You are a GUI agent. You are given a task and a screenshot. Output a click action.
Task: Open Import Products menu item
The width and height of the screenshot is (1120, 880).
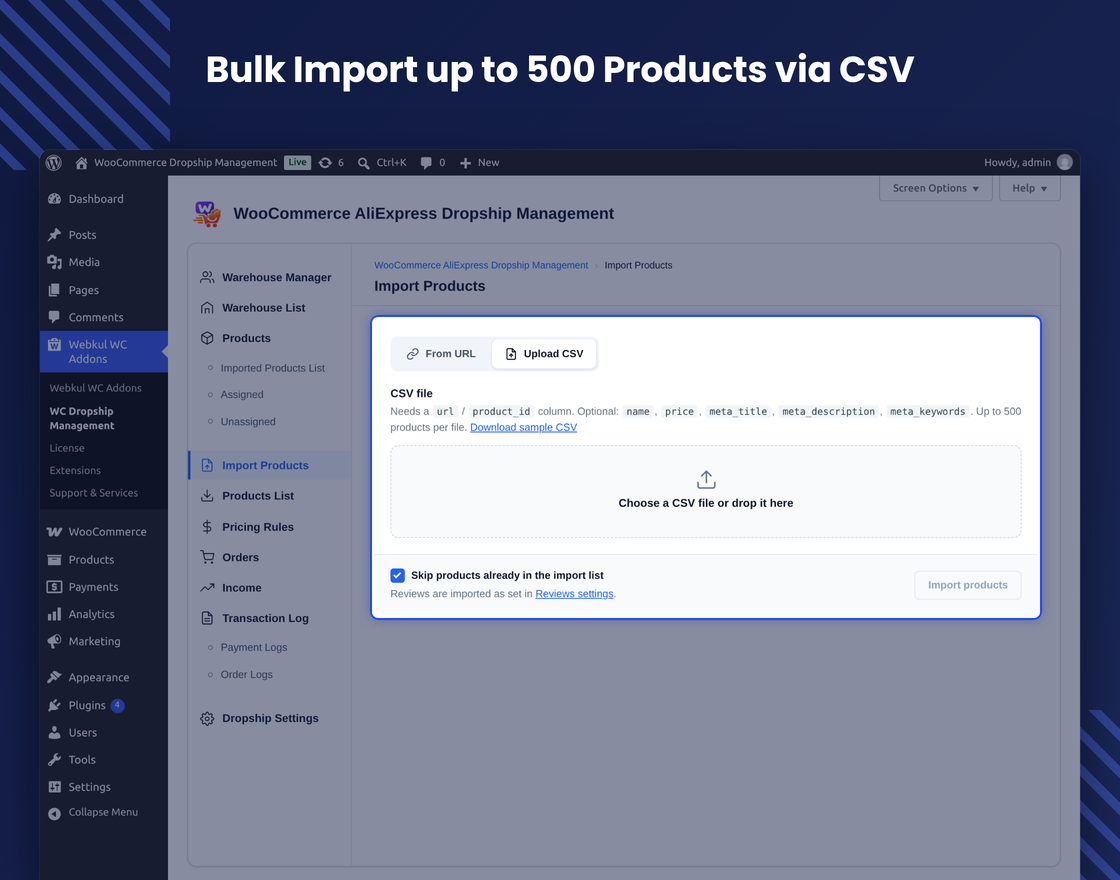pos(269,465)
